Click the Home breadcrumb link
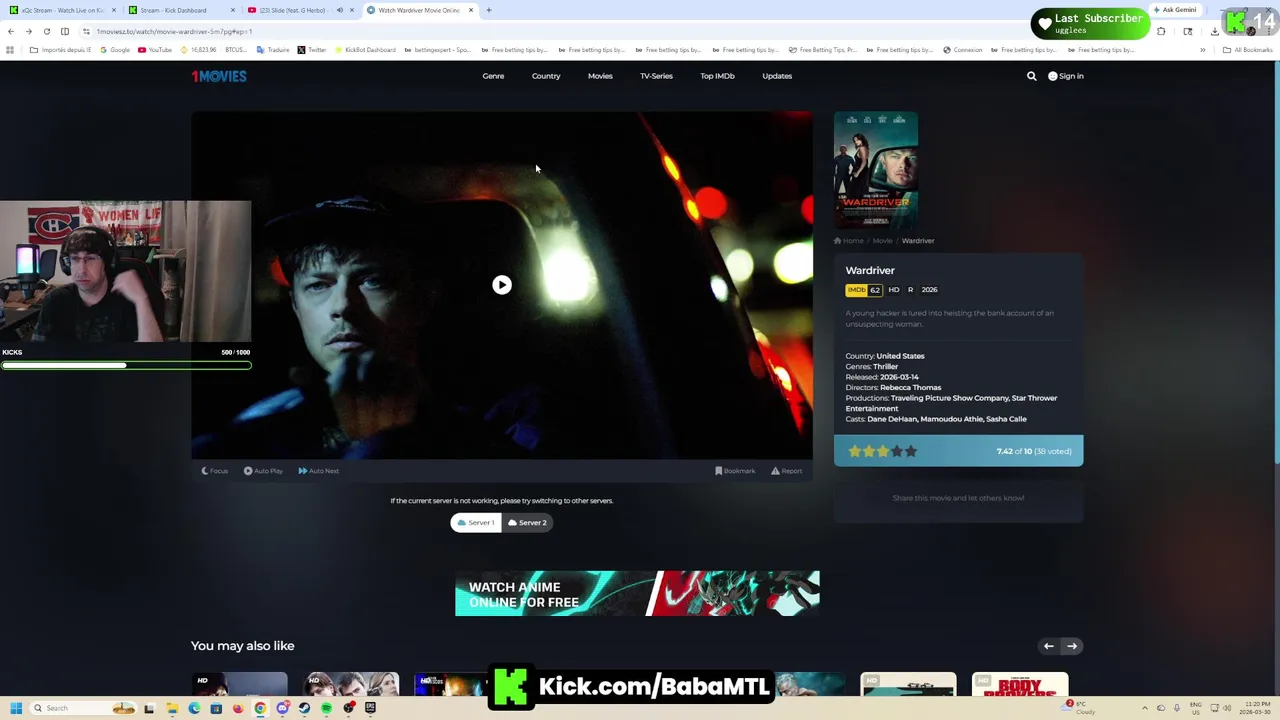The image size is (1280, 720). click(x=849, y=241)
